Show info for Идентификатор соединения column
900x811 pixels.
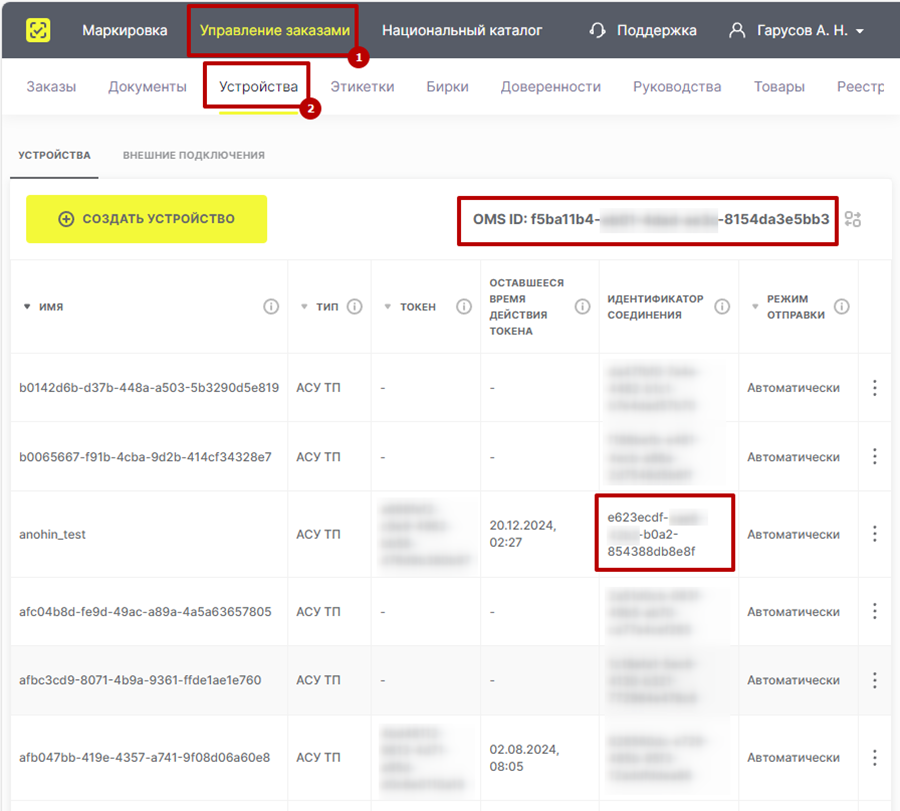click(722, 306)
